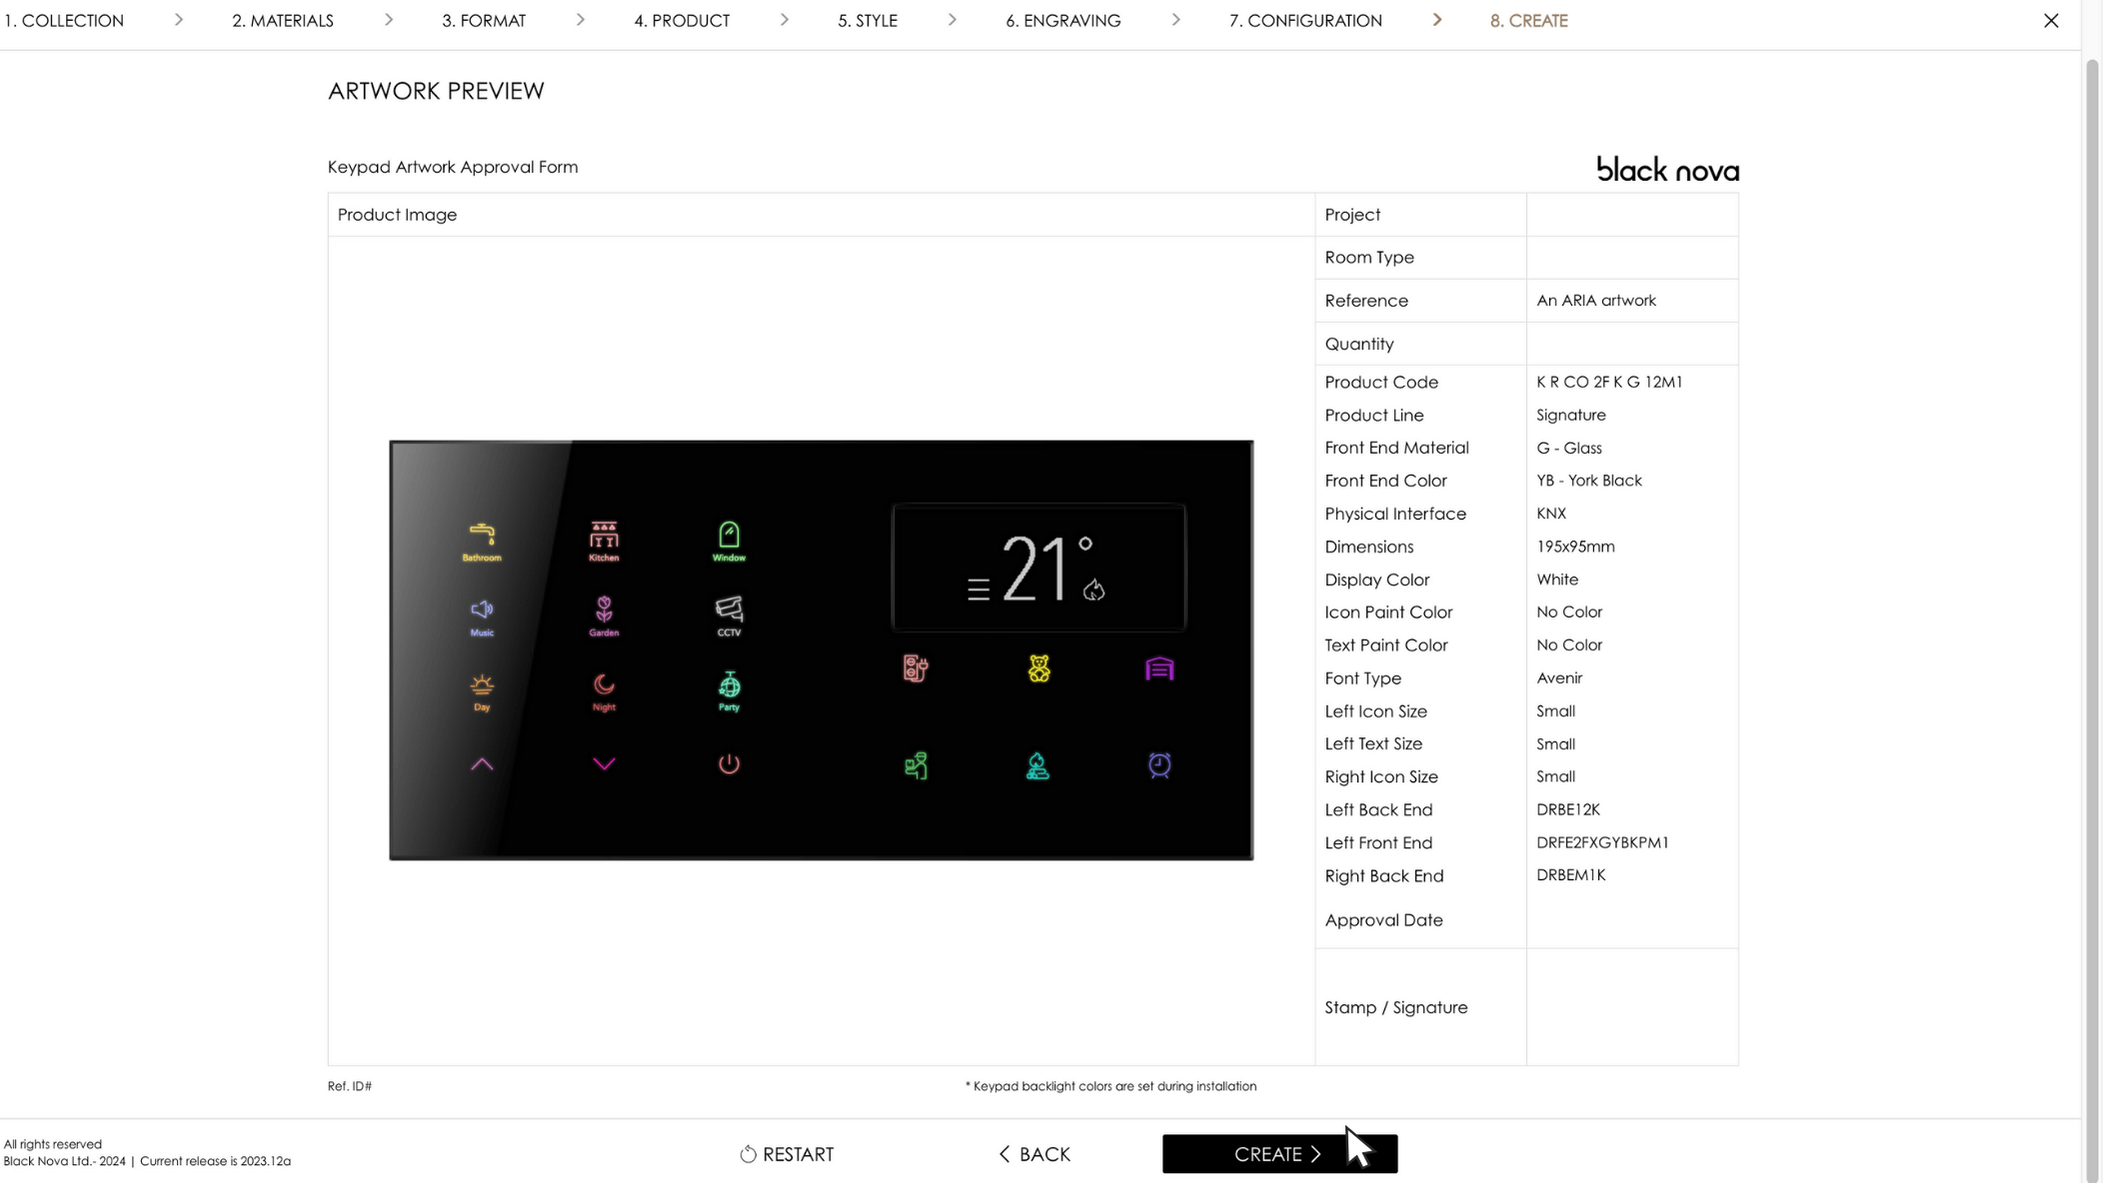
Task: Click the flame icon on thermostat display
Action: point(1094,590)
